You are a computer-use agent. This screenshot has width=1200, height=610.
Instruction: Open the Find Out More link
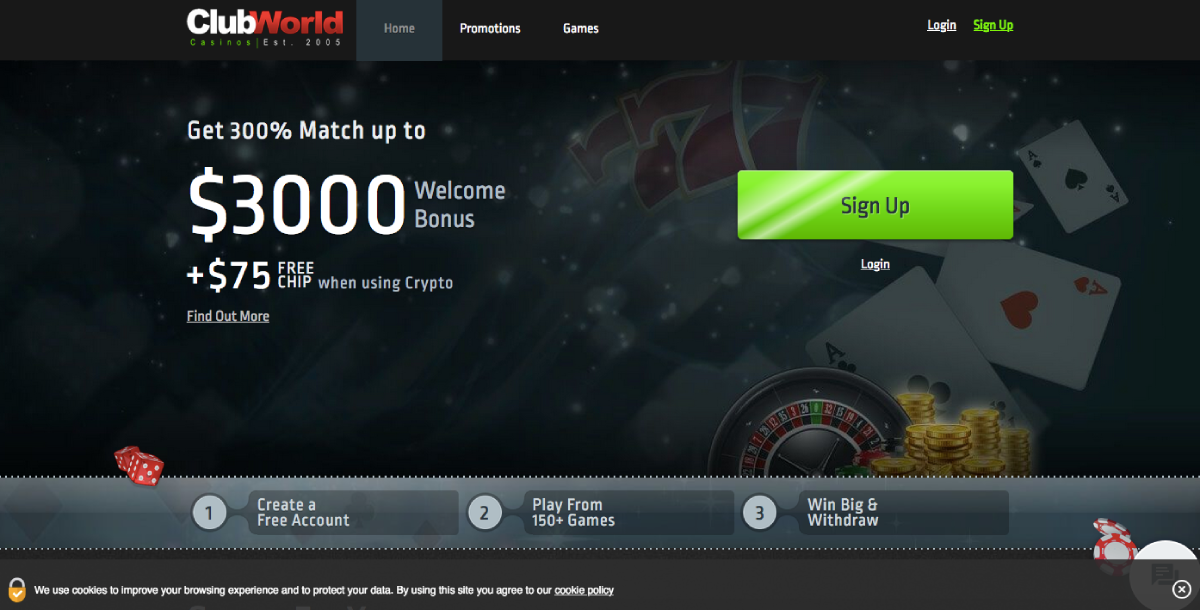click(228, 316)
